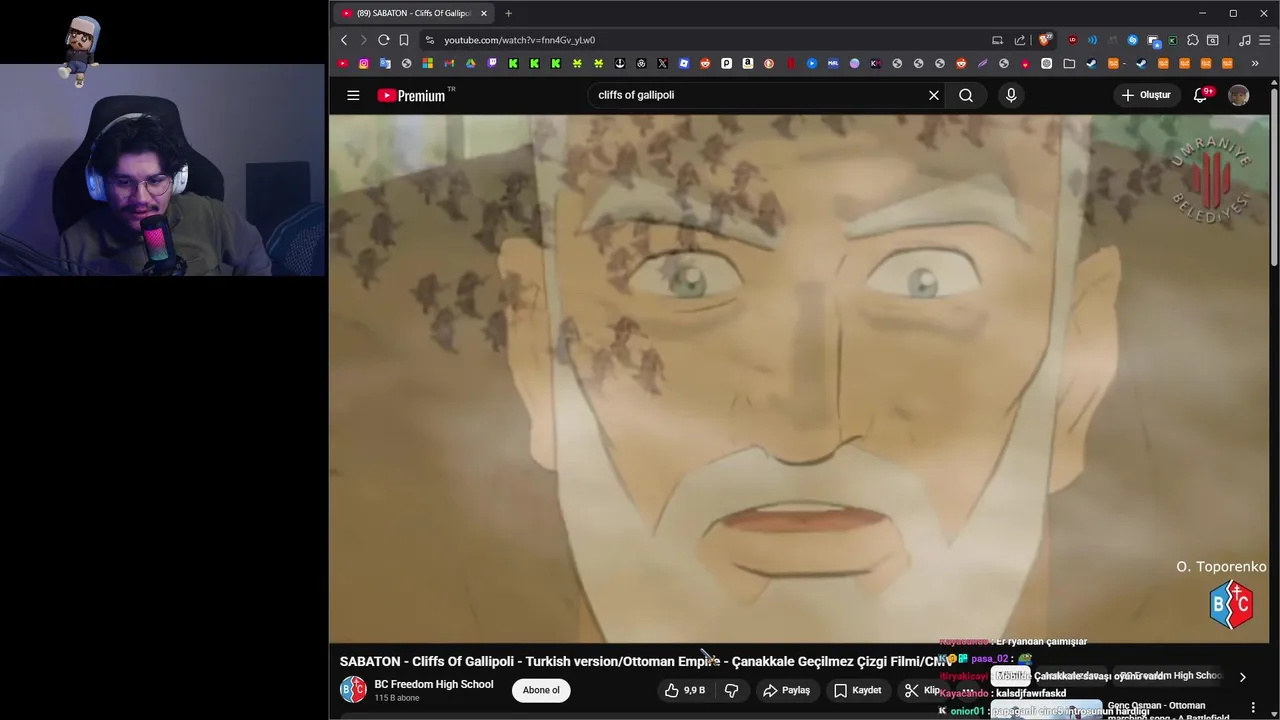Screen dimensions: 1280x720
Task: Open a new browser tab
Action: [x=508, y=13]
